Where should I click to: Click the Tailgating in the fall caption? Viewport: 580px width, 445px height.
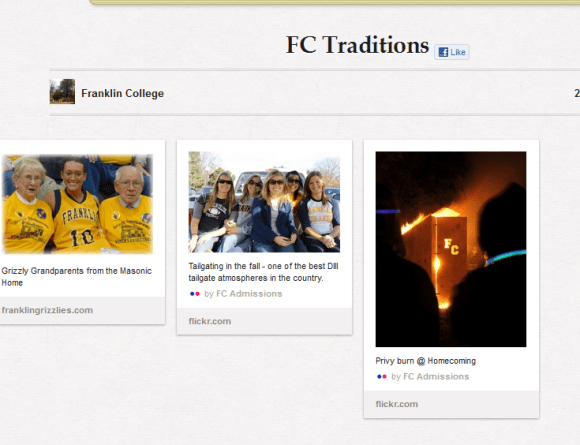[x=263, y=272]
